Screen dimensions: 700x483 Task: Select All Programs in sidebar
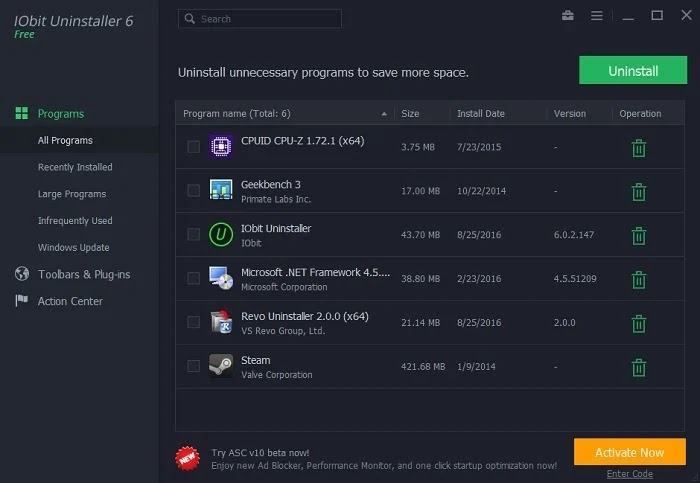[x=65, y=141]
